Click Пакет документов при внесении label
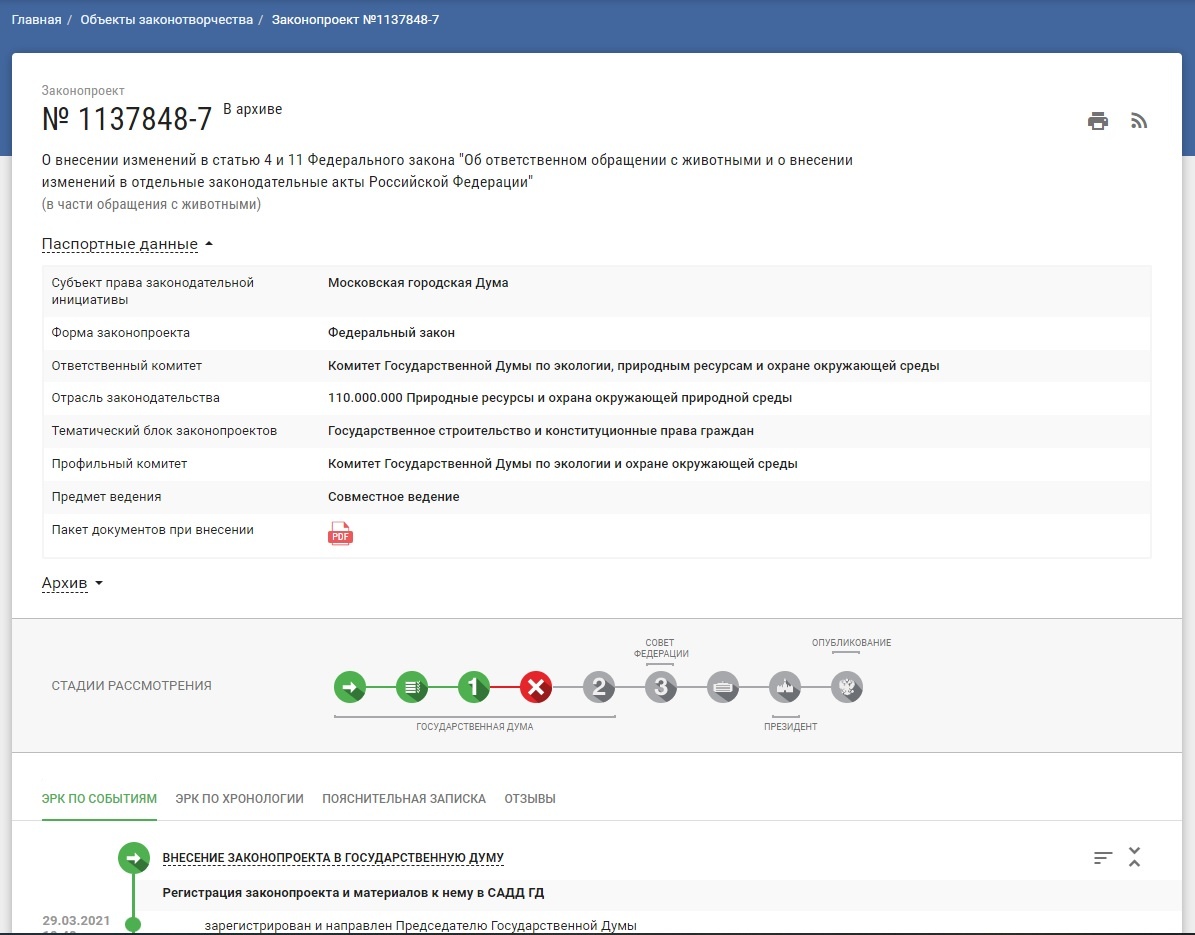This screenshot has height=935, width=1195. (152, 530)
